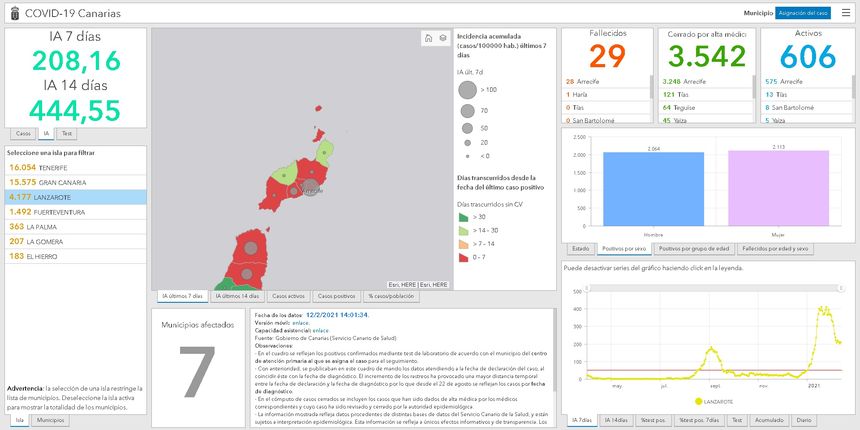
Task: Switch to the Municipios tab
Action: (x=49, y=421)
